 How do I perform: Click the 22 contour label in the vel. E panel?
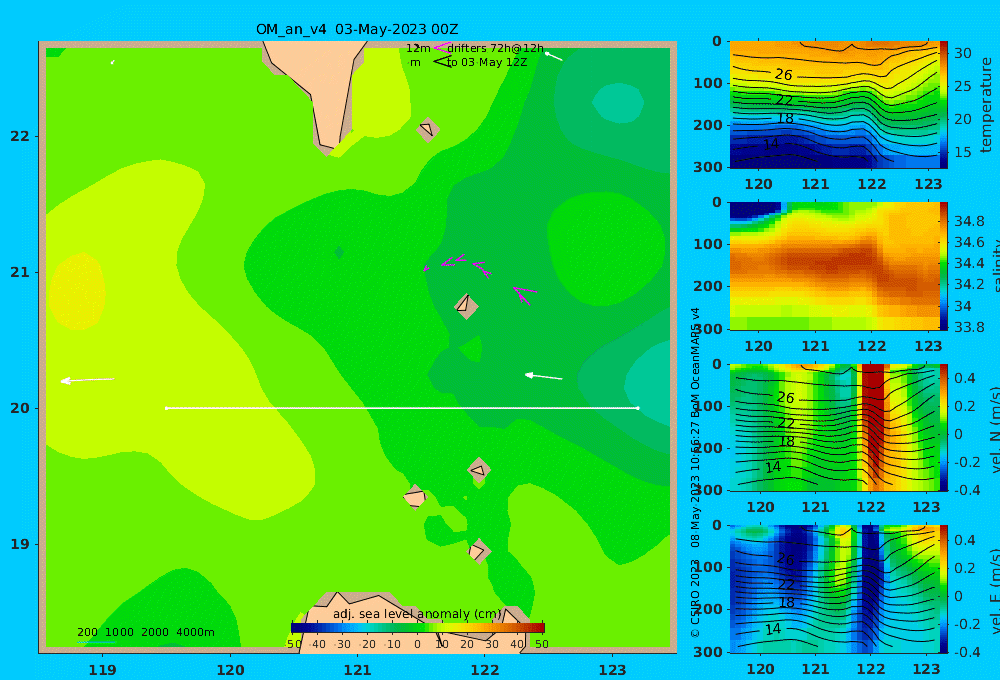(x=786, y=584)
